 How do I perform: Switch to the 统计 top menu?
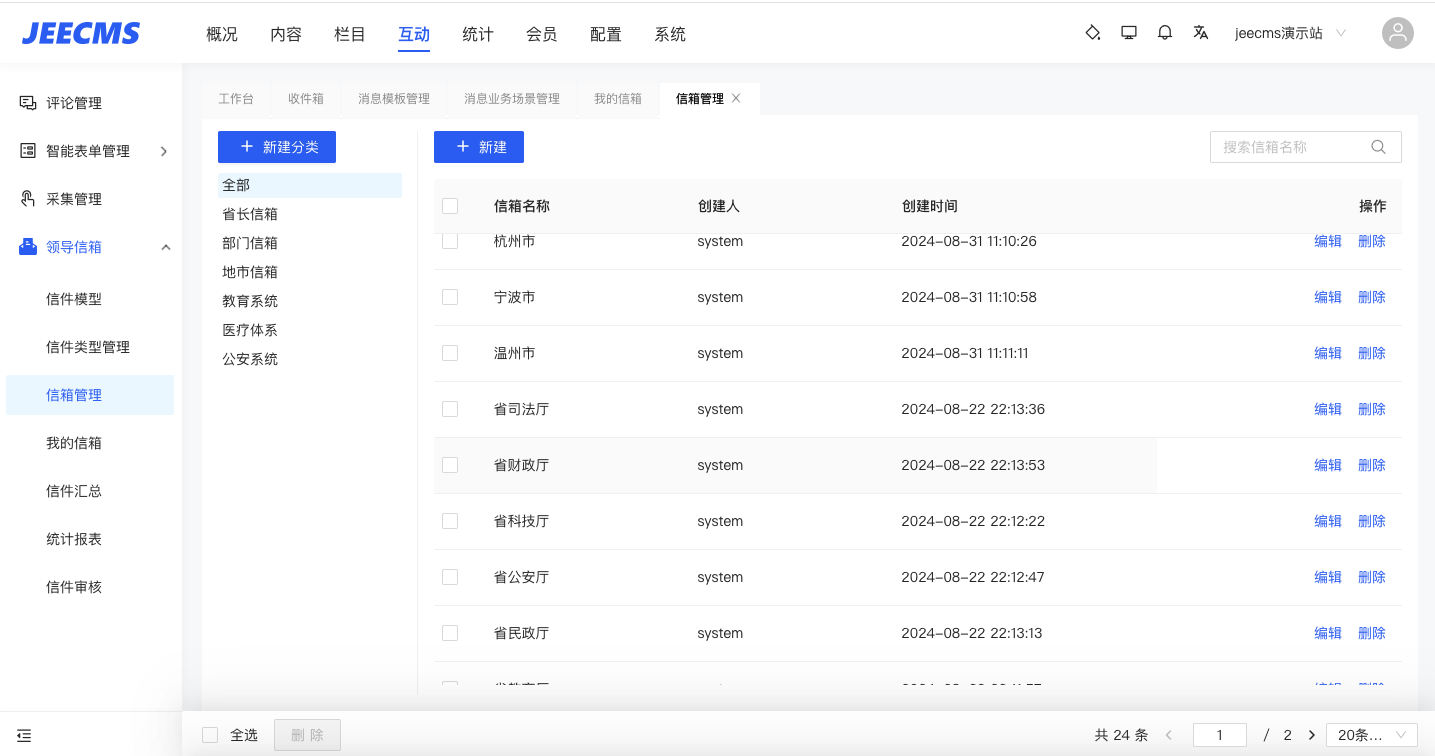click(478, 34)
